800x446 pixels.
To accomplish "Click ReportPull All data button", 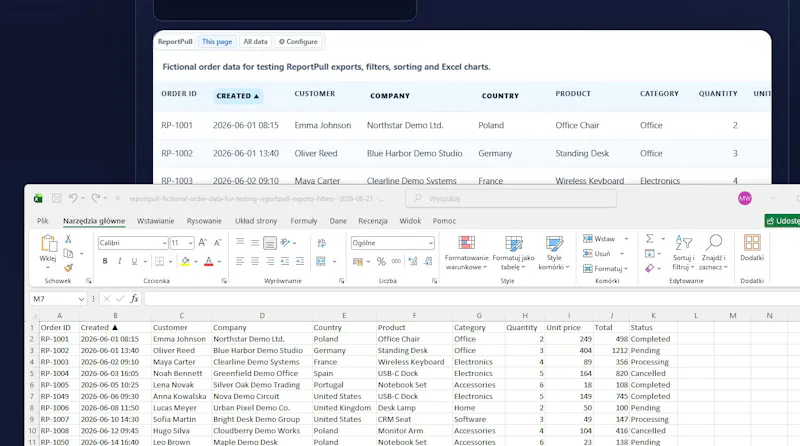I will tap(255, 42).
